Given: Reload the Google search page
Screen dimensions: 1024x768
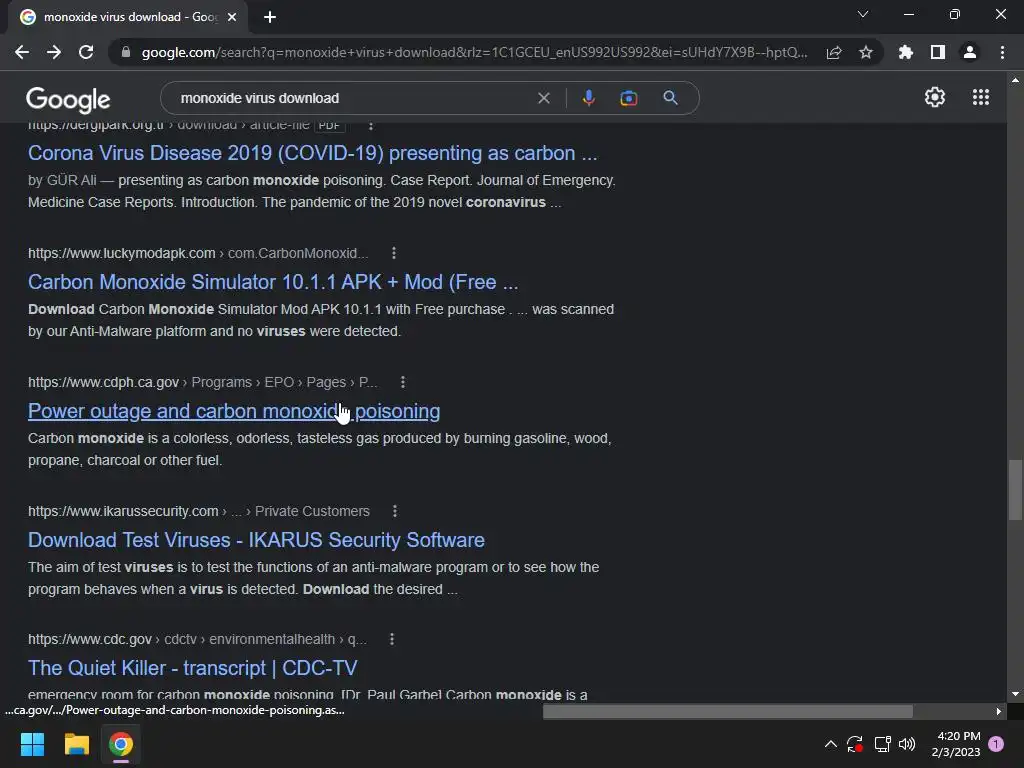Looking at the screenshot, I should (x=86, y=52).
